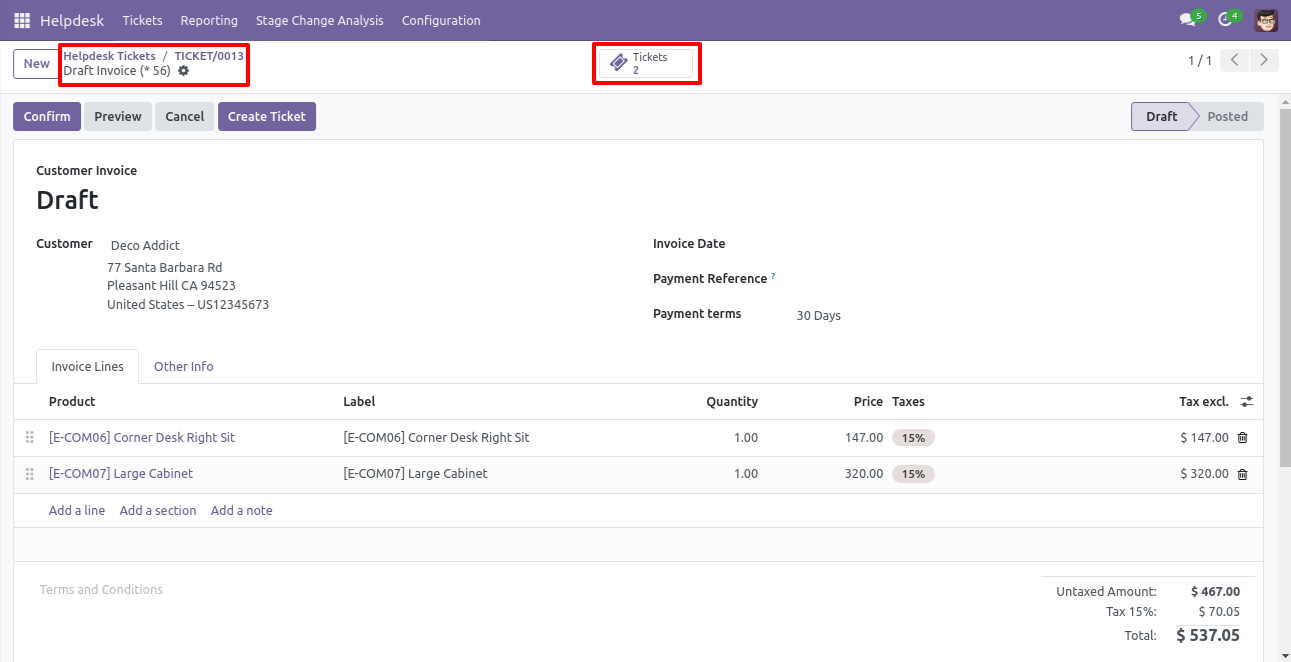Click the Add a line link
Image resolution: width=1291 pixels, height=662 pixels.
[x=77, y=510]
